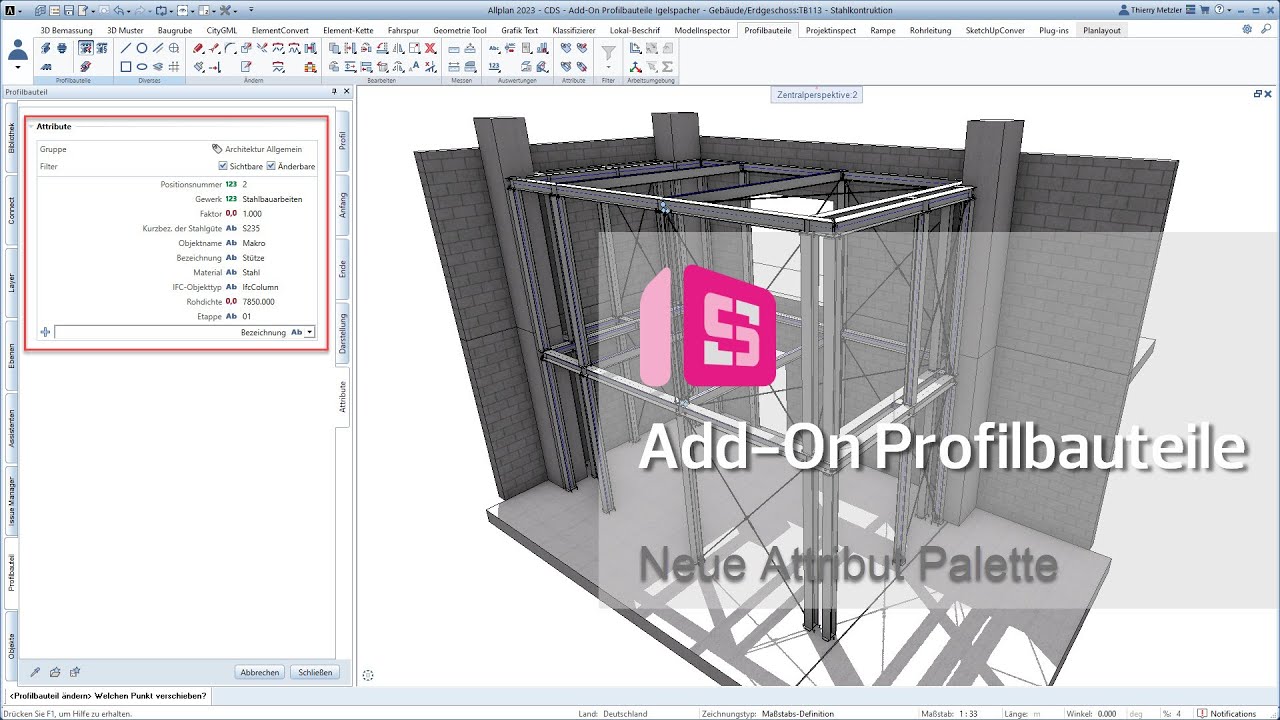Viewport: 1280px width, 720px height.
Task: Click the view options icon at viewport corner
Action: tap(368, 676)
